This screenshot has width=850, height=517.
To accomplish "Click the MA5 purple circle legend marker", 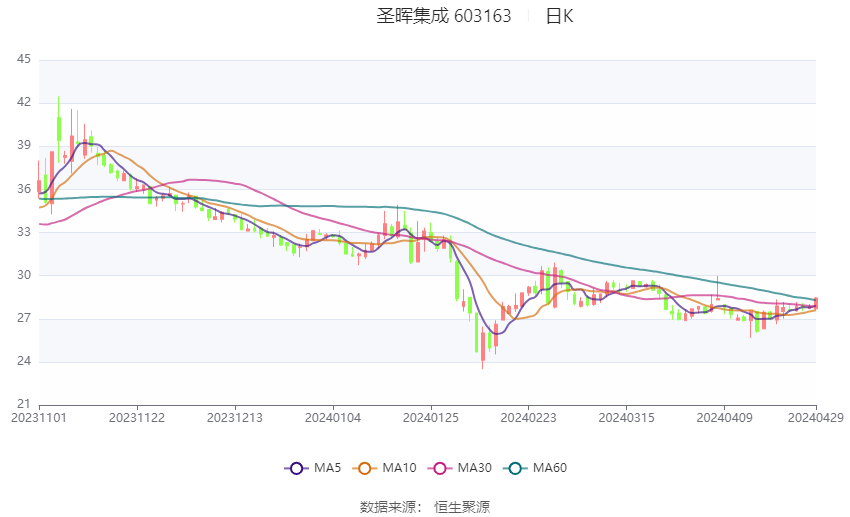I will (295, 468).
